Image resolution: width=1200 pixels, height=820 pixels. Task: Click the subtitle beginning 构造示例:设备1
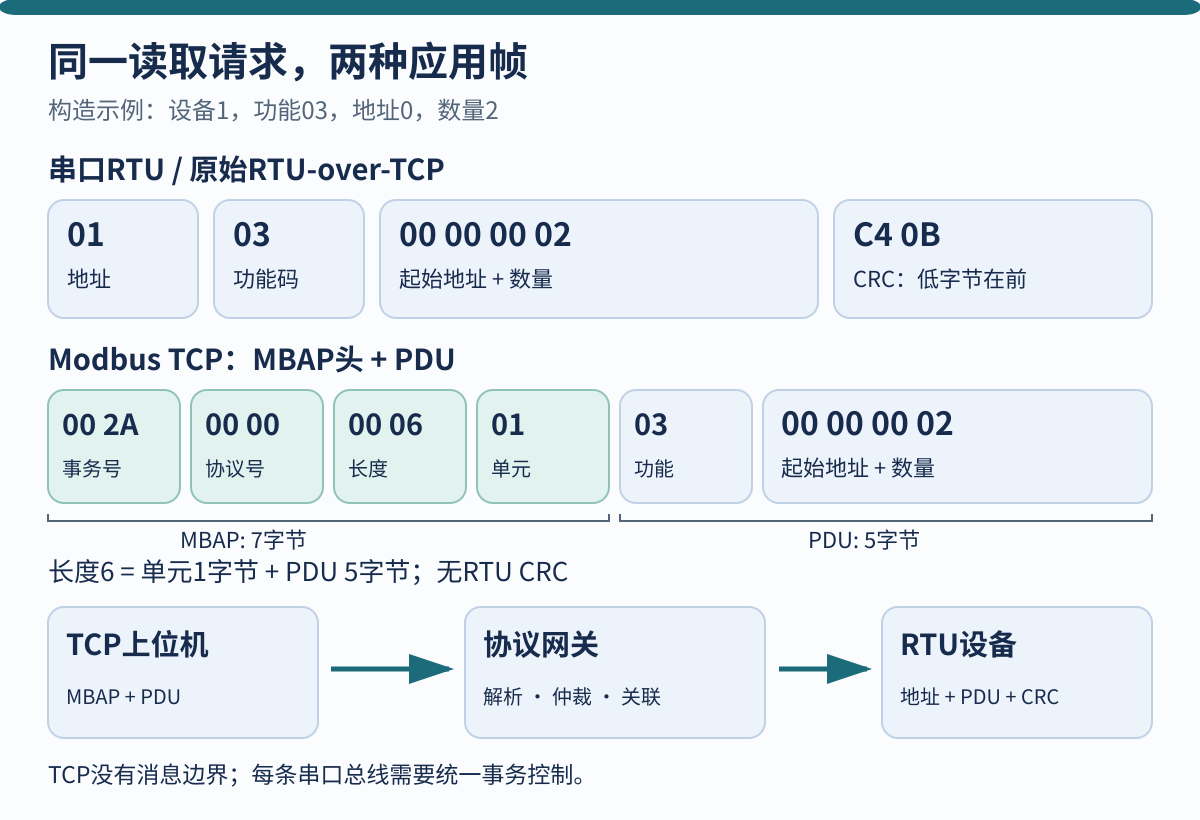tap(273, 110)
